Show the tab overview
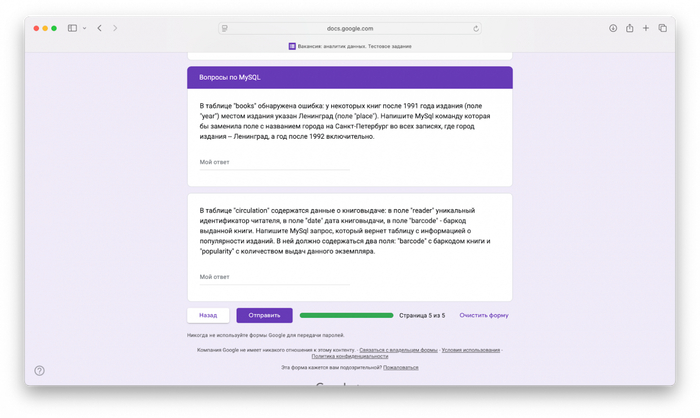Viewport: 700px width, 418px height. pos(662,28)
